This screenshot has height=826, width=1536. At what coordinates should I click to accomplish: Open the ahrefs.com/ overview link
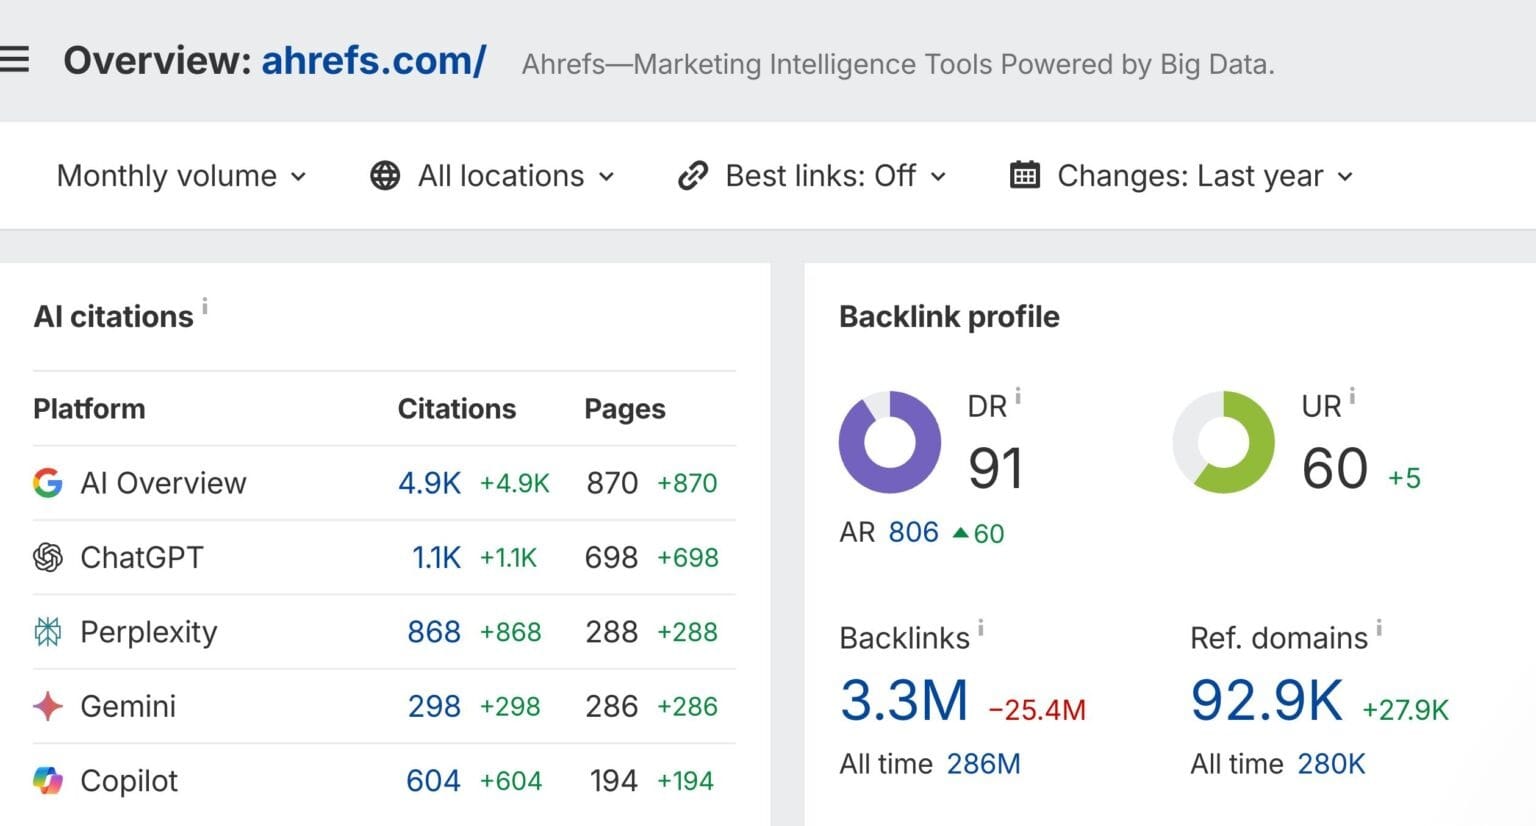point(374,61)
